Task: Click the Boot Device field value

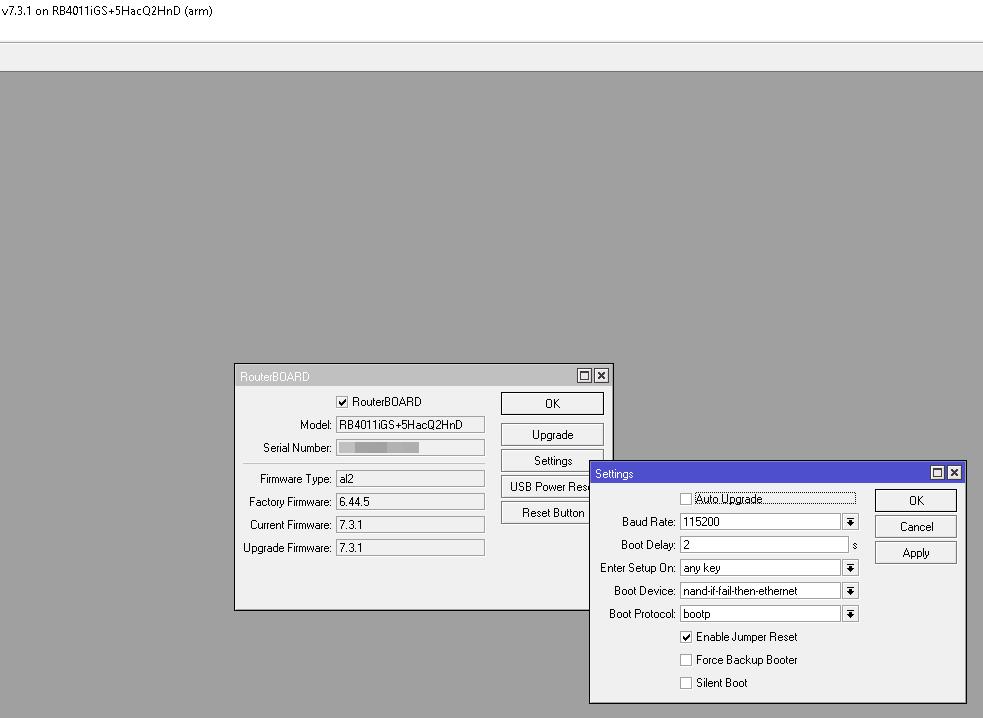Action: click(760, 591)
